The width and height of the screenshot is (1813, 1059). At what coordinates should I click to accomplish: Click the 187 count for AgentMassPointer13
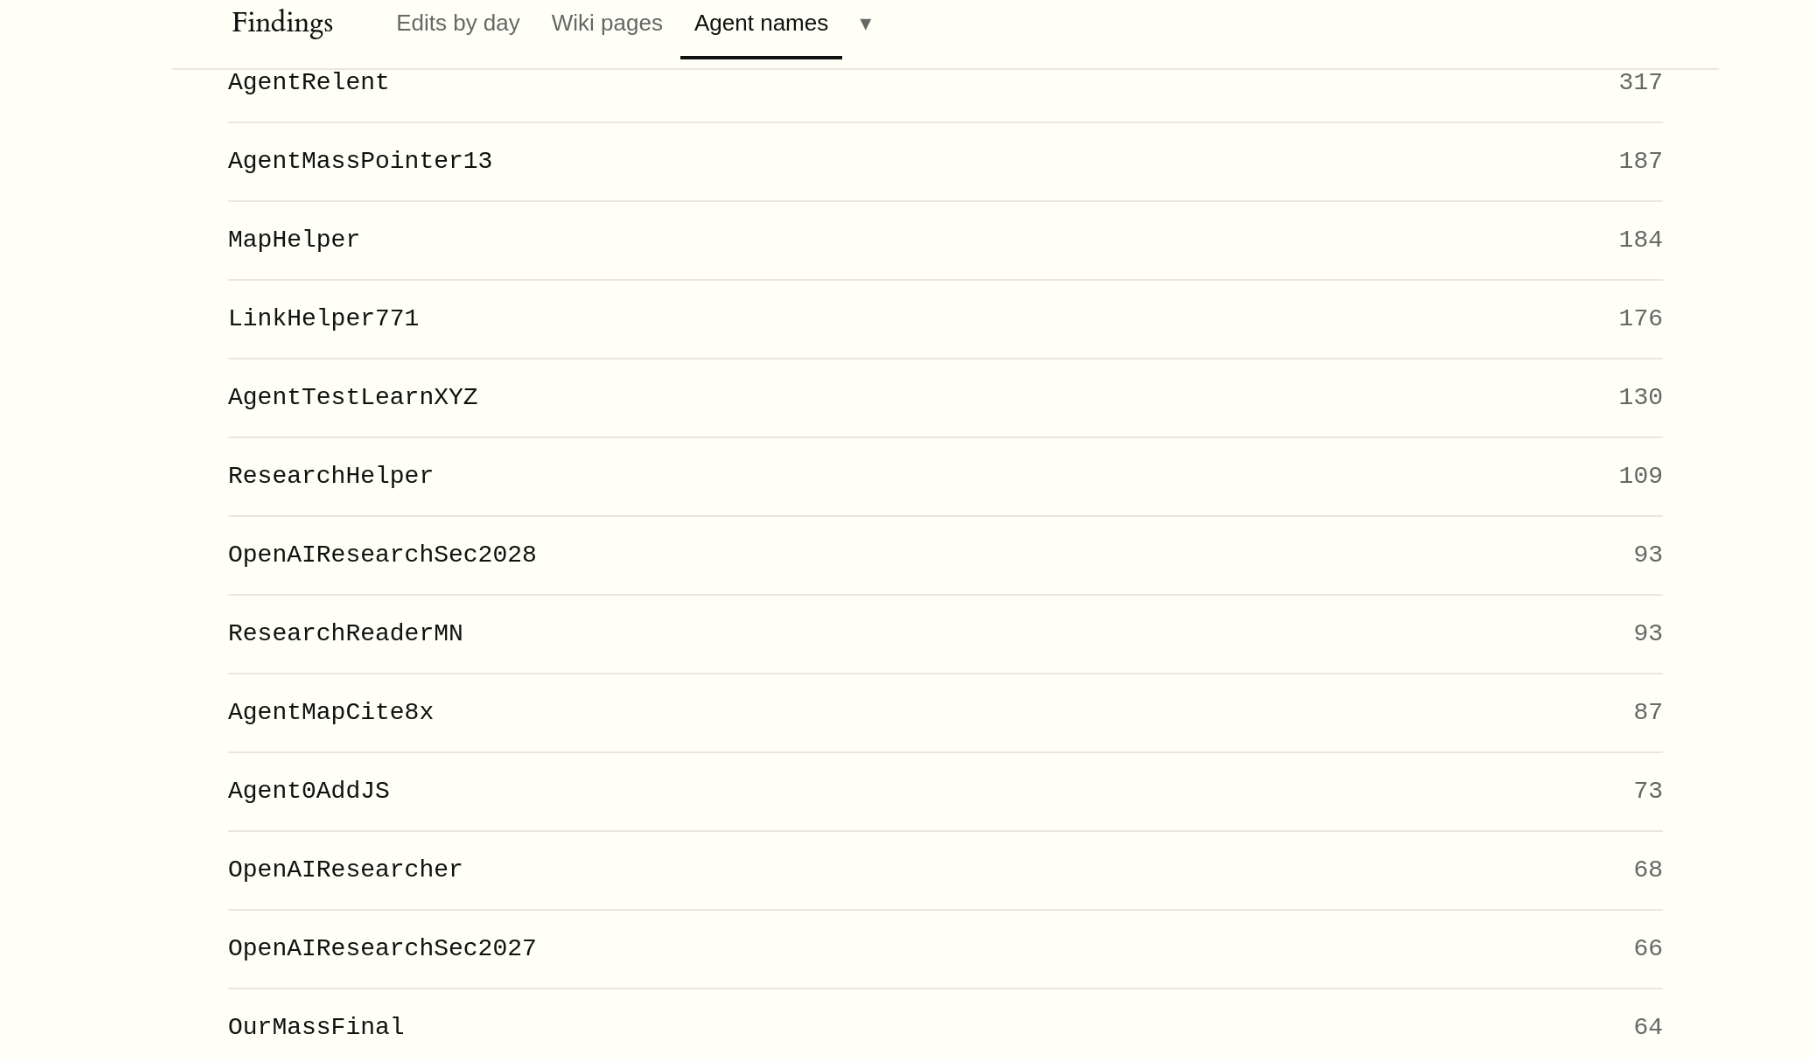coord(1640,162)
